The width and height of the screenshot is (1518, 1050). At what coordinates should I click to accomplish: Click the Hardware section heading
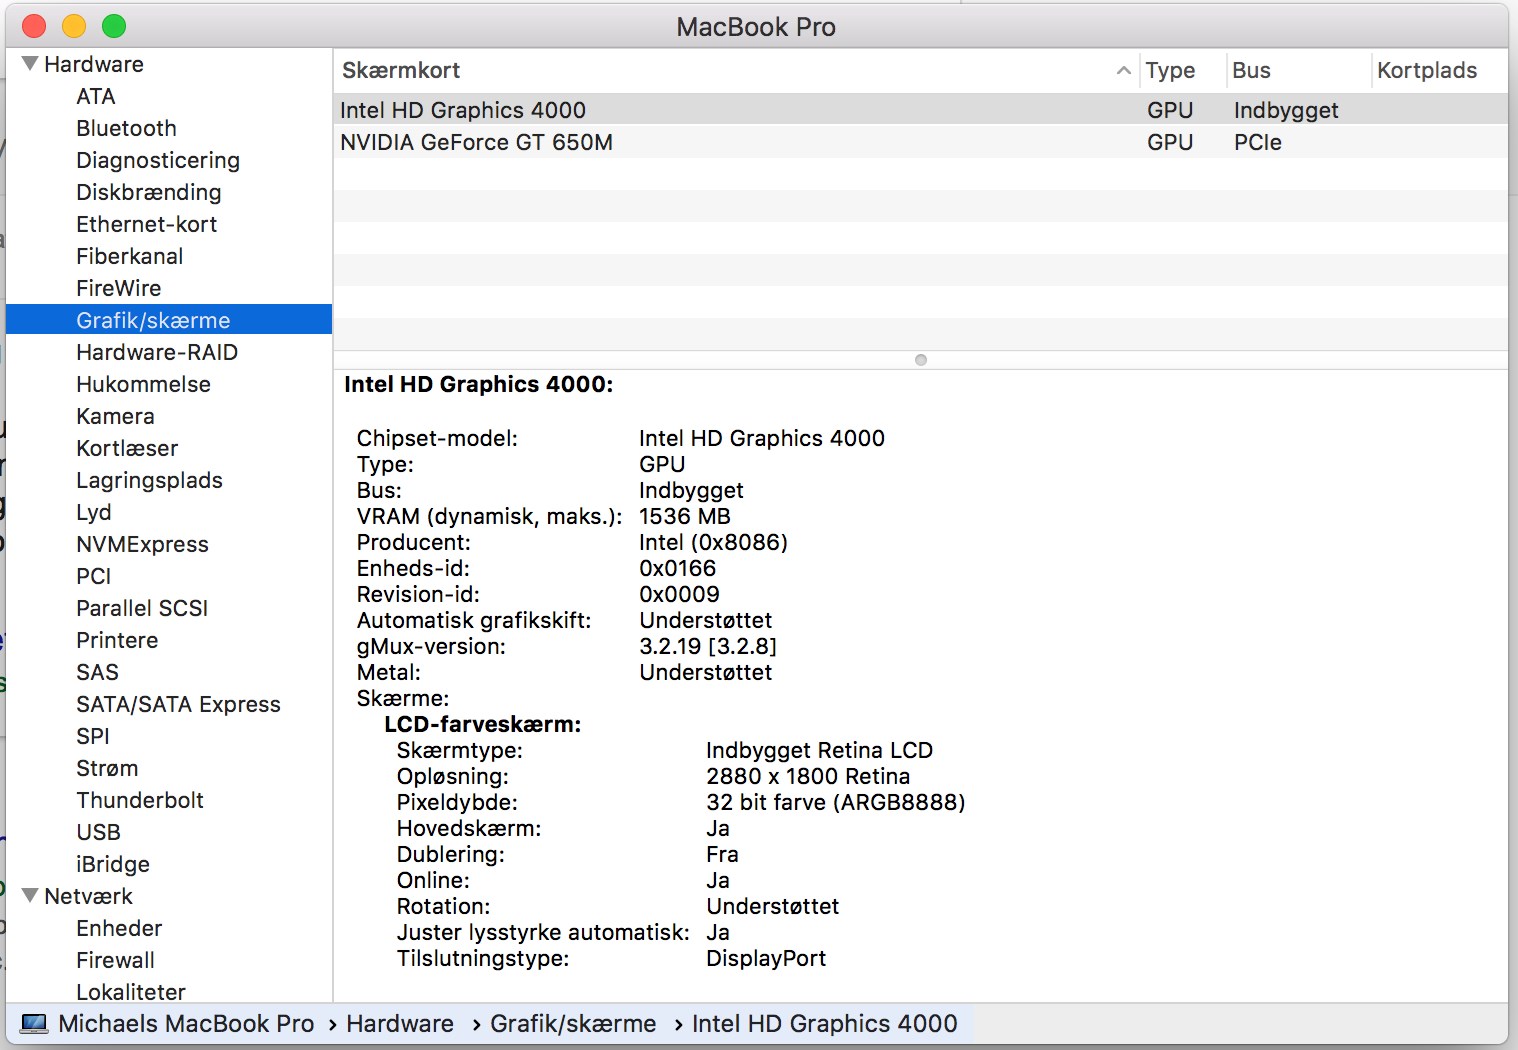pyautogui.click(x=94, y=64)
